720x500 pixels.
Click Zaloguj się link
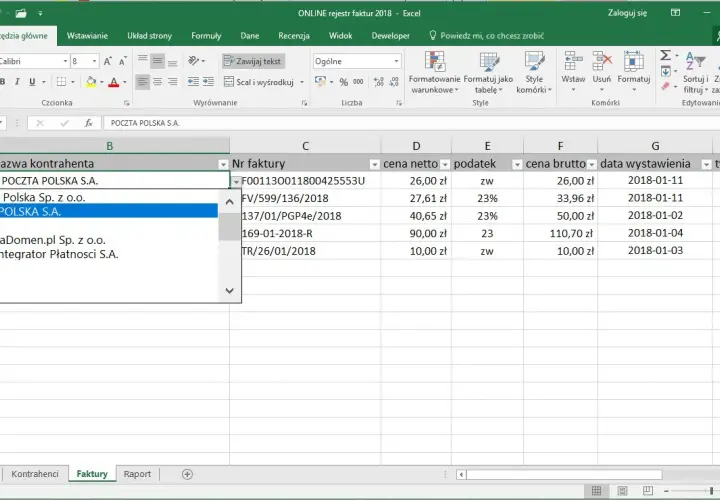point(627,13)
